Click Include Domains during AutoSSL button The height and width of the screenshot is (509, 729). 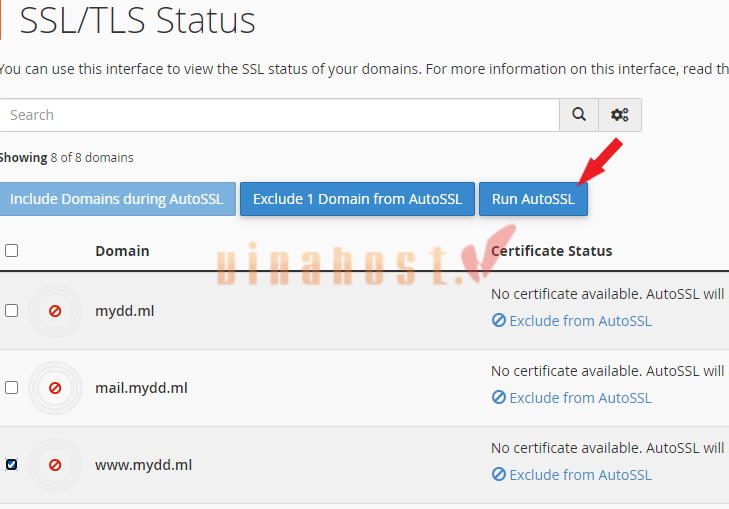pos(117,199)
